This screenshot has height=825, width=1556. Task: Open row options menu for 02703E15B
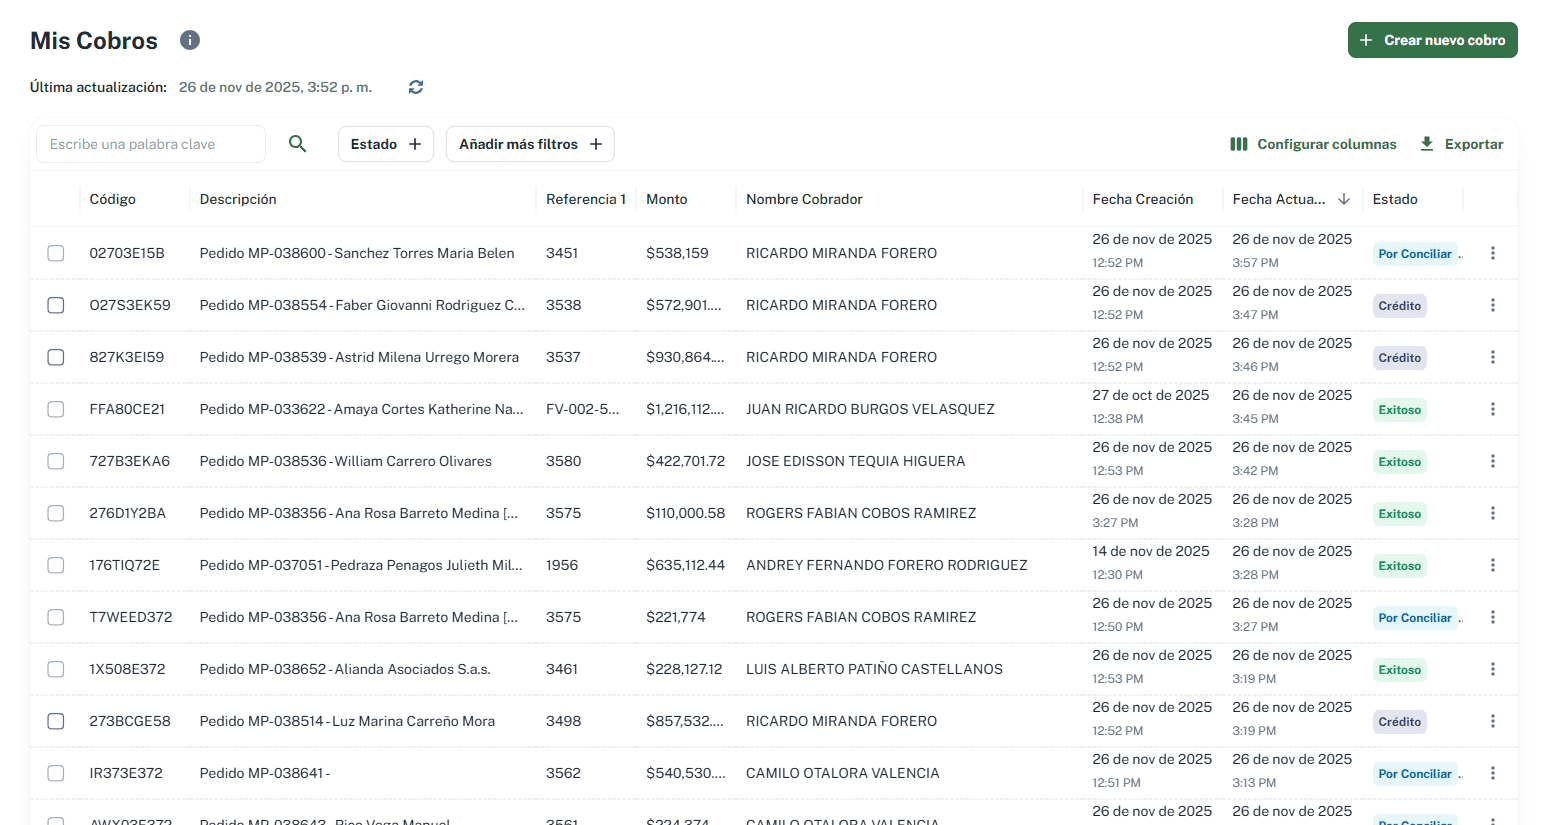1492,253
